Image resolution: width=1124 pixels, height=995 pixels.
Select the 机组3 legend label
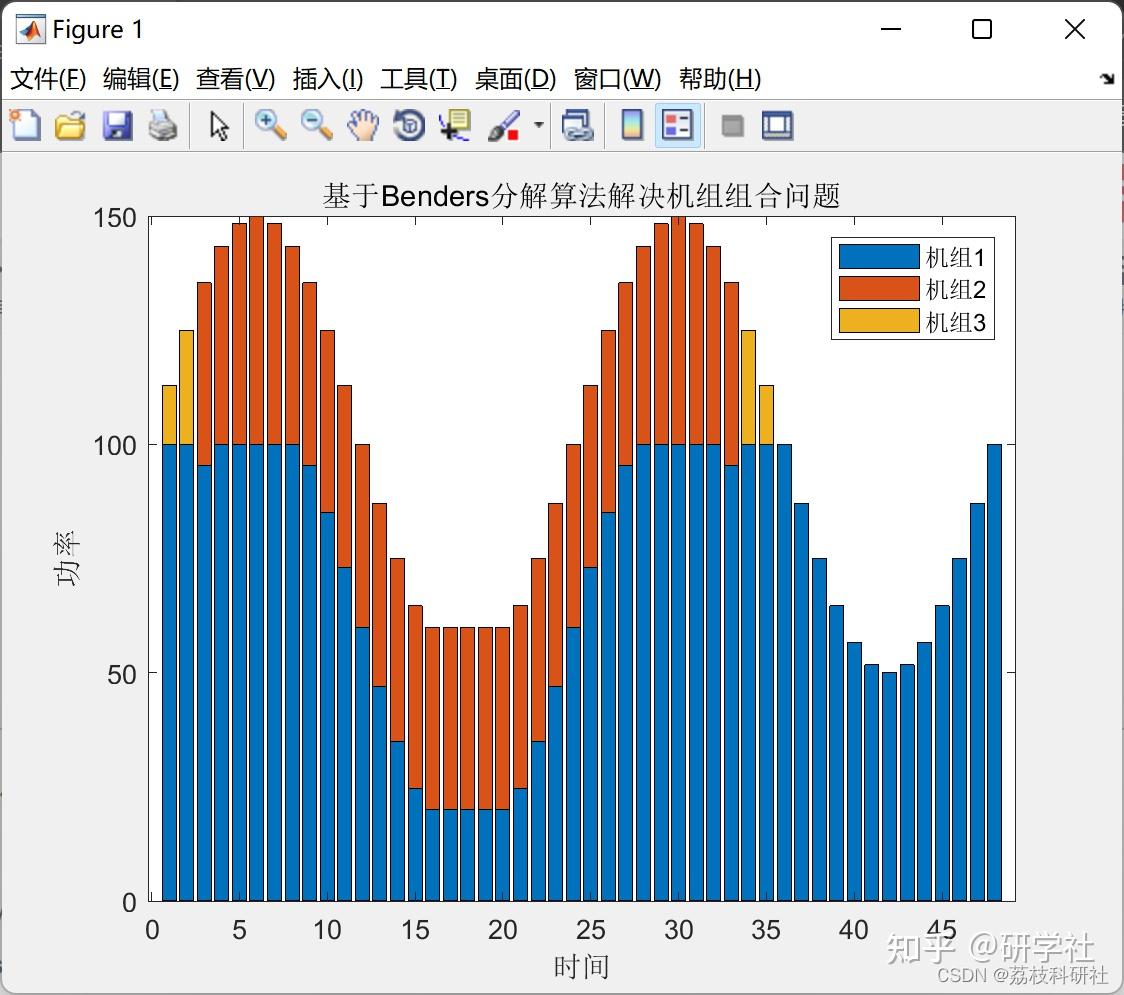956,321
